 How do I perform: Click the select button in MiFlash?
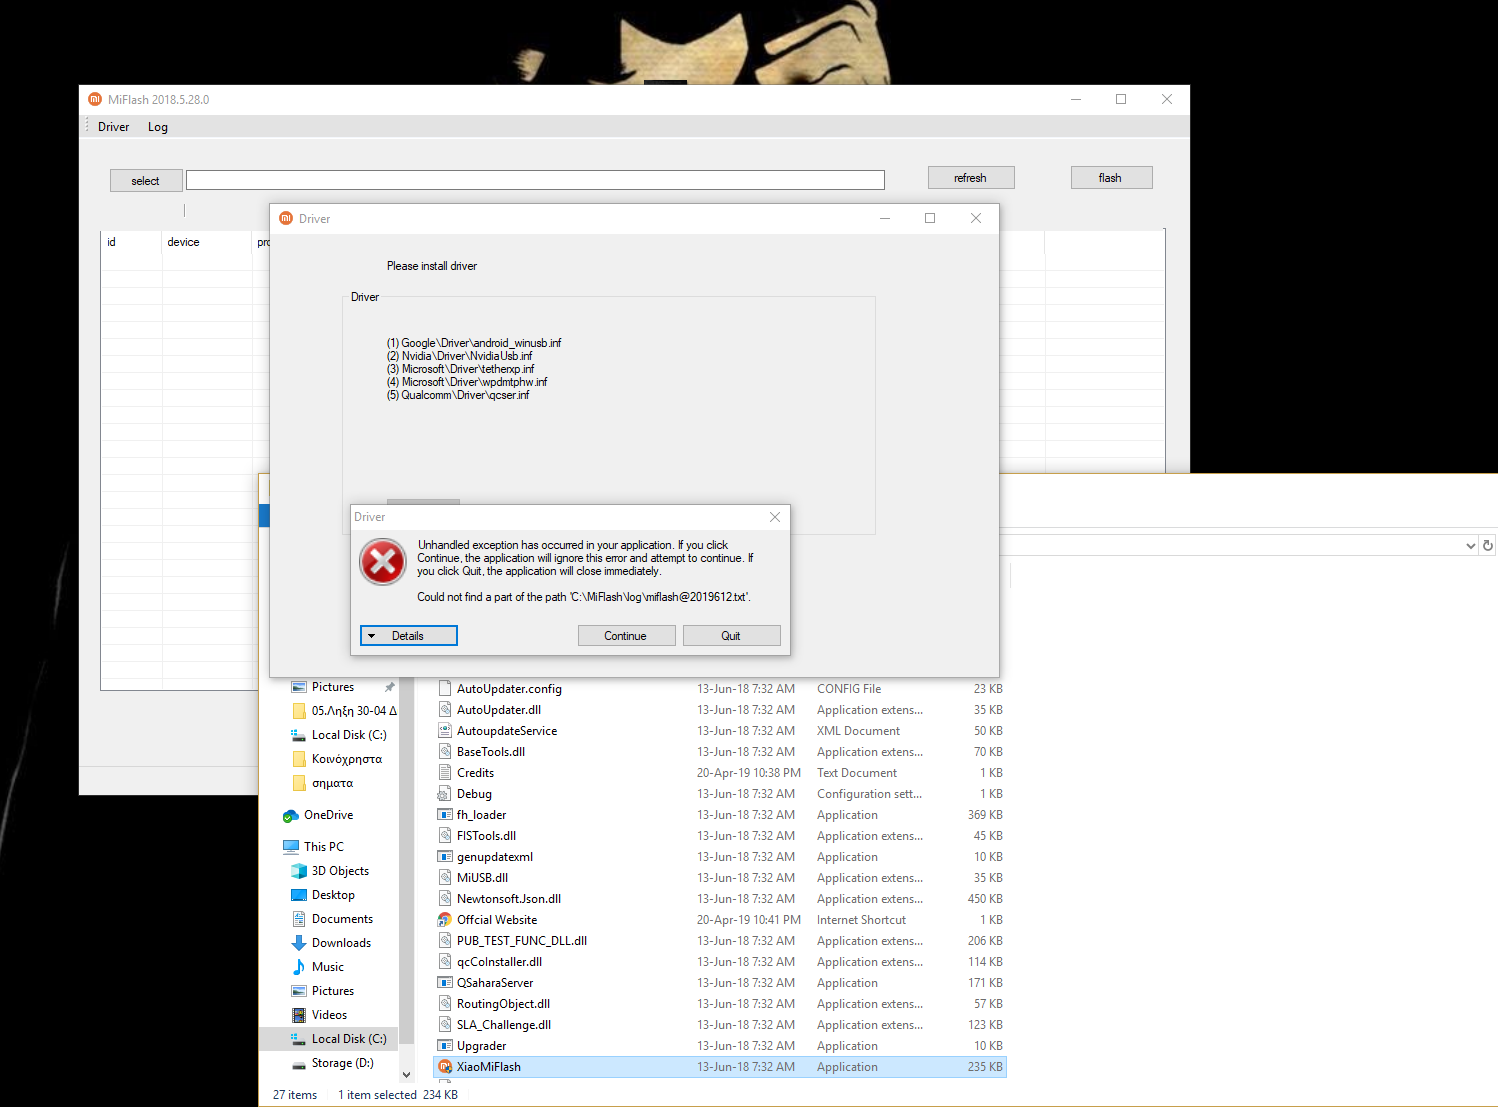pos(146,181)
